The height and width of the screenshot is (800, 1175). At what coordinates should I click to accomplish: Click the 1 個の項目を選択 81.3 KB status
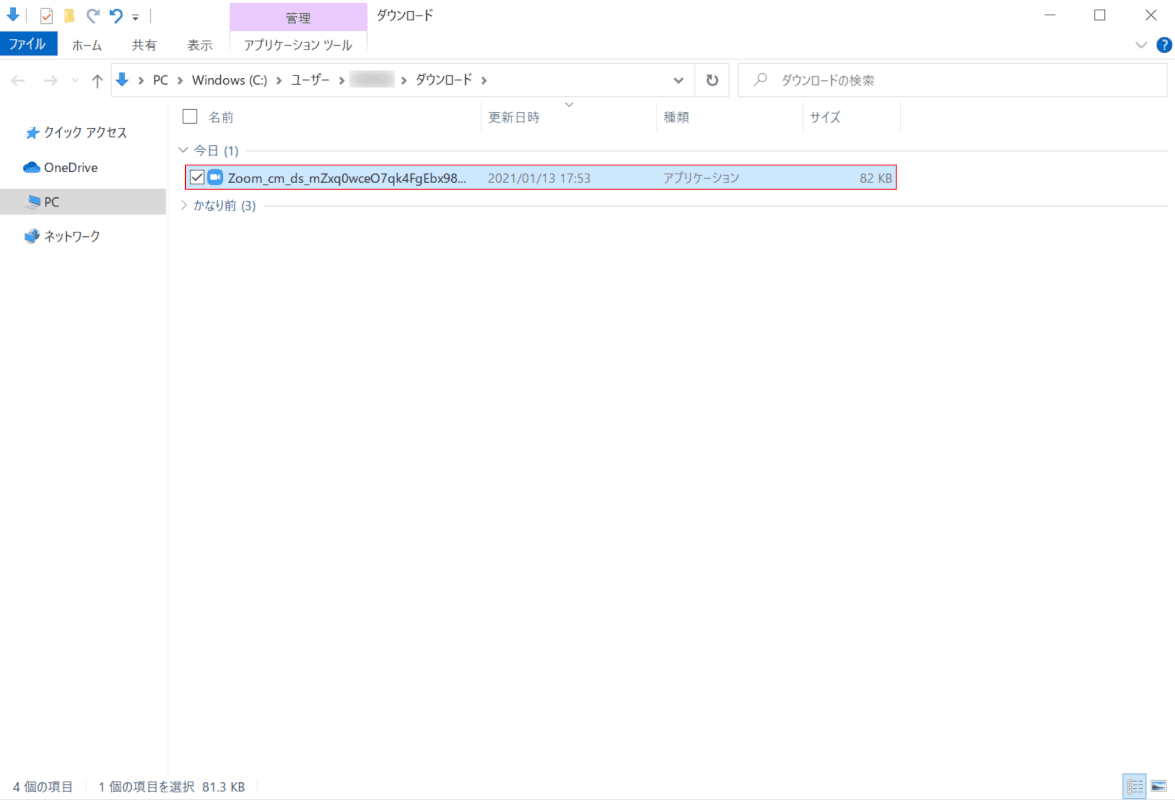[x=172, y=787]
